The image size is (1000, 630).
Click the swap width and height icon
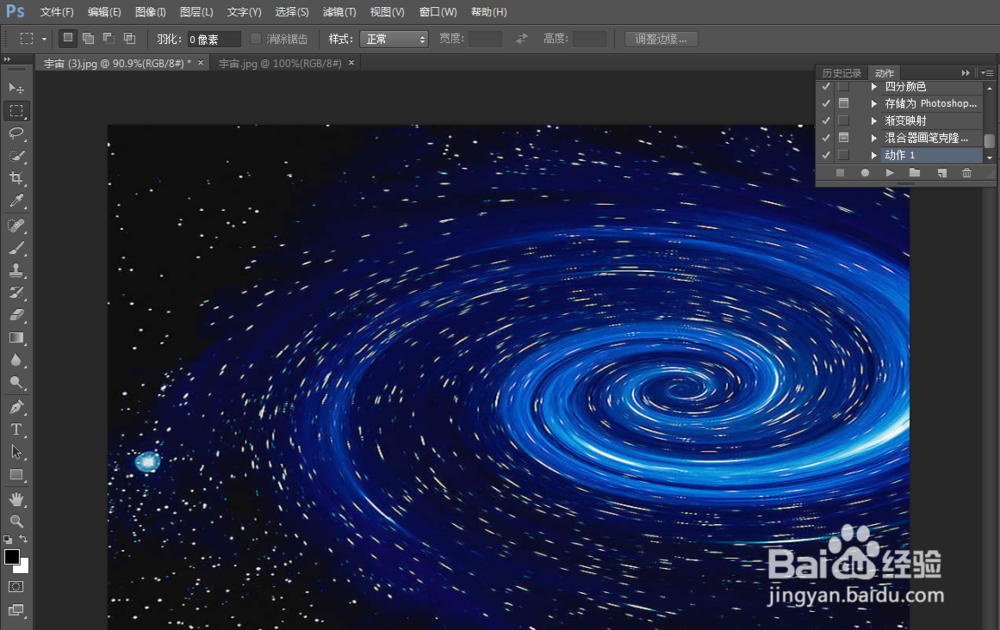click(x=522, y=39)
